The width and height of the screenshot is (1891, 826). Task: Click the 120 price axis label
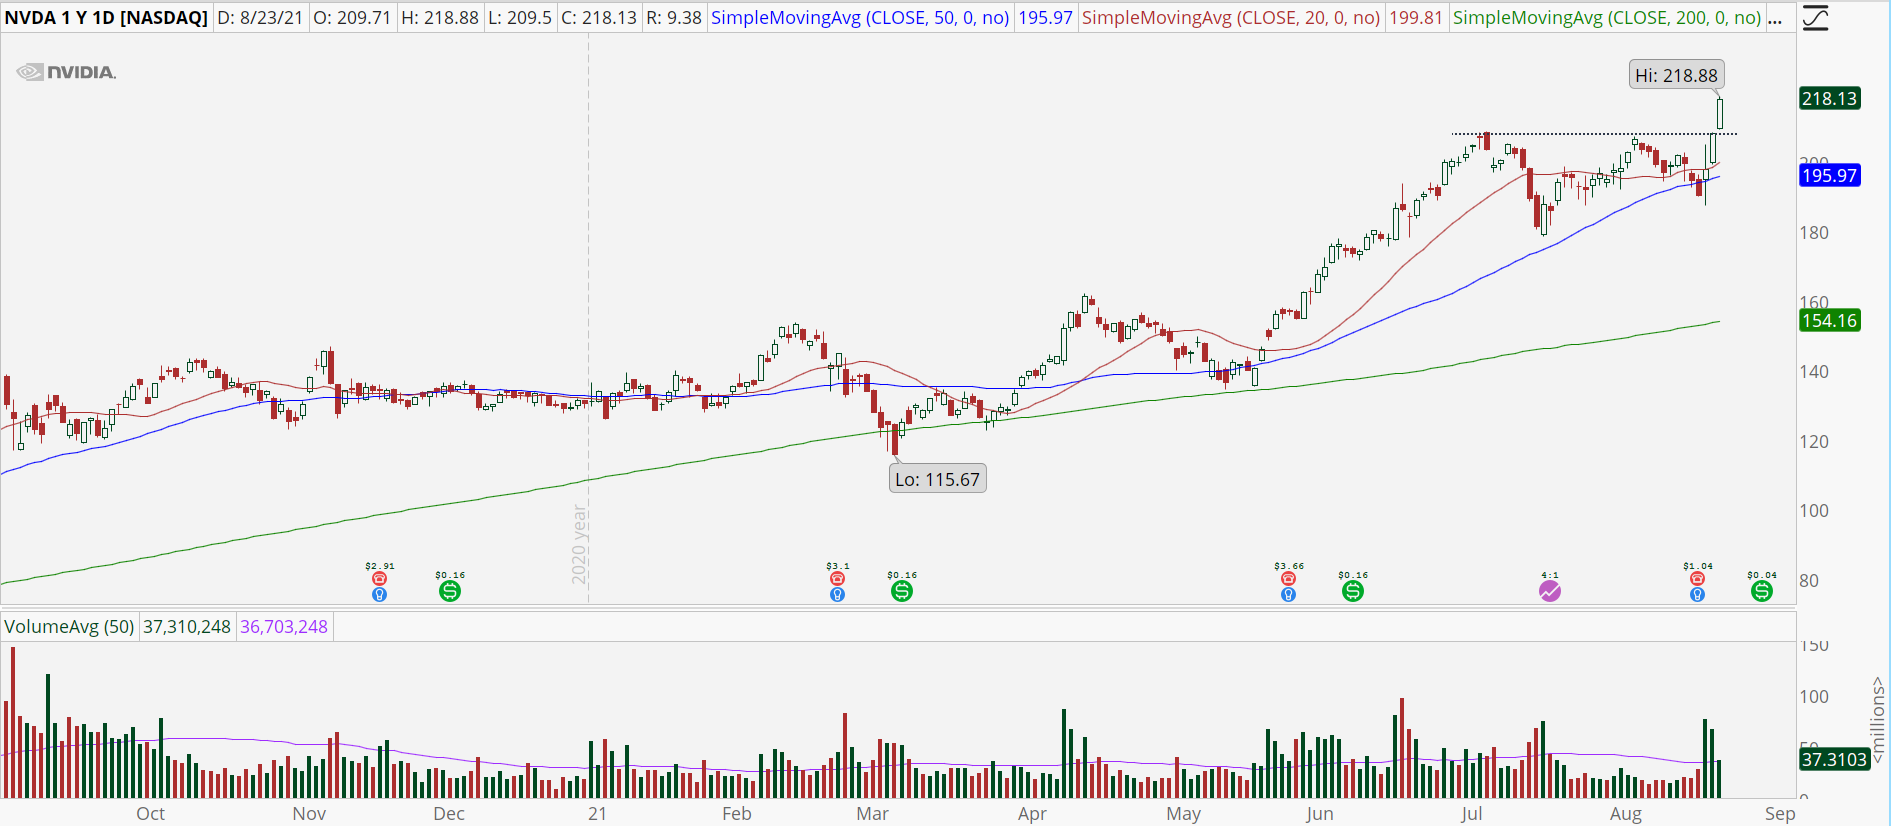click(x=1814, y=441)
